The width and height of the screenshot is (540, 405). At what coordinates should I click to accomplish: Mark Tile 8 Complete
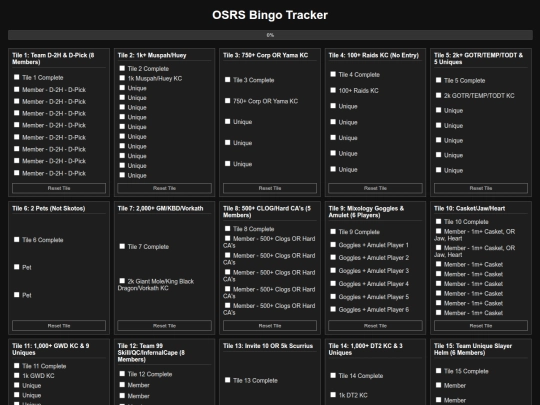227,228
